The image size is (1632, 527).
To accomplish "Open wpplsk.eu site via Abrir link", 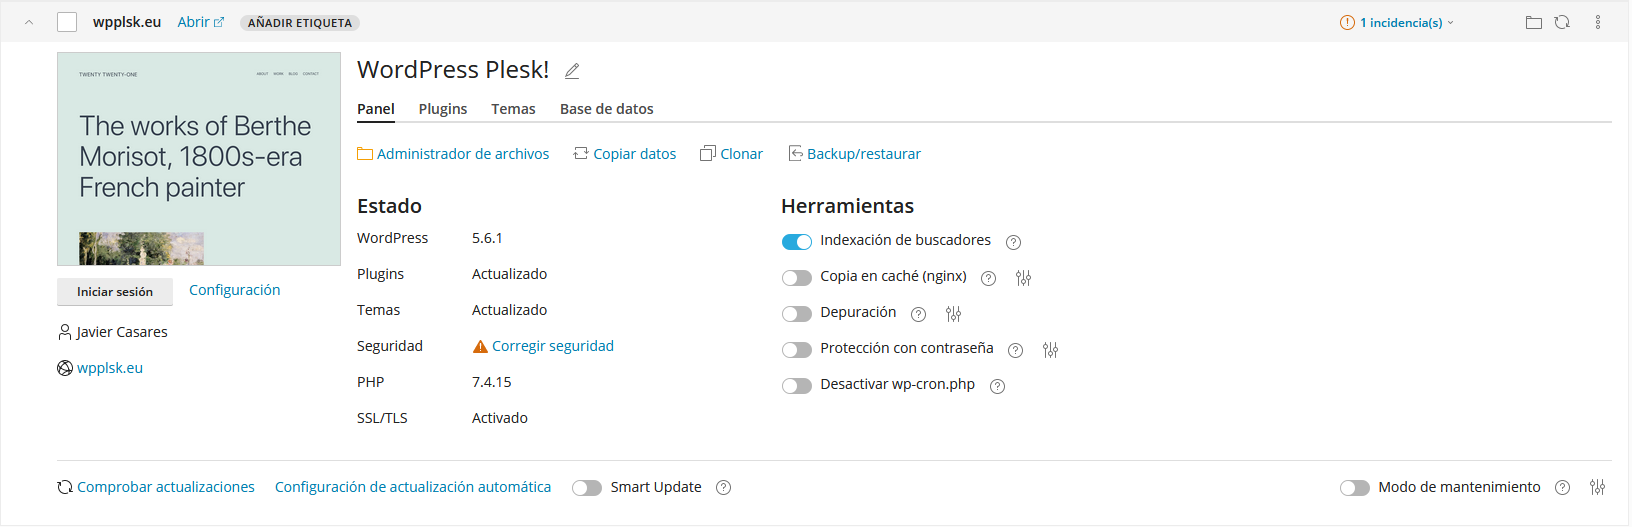I will (x=201, y=22).
